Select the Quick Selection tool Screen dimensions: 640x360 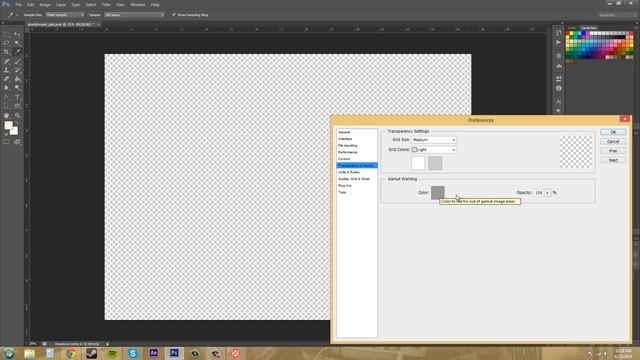[17, 43]
